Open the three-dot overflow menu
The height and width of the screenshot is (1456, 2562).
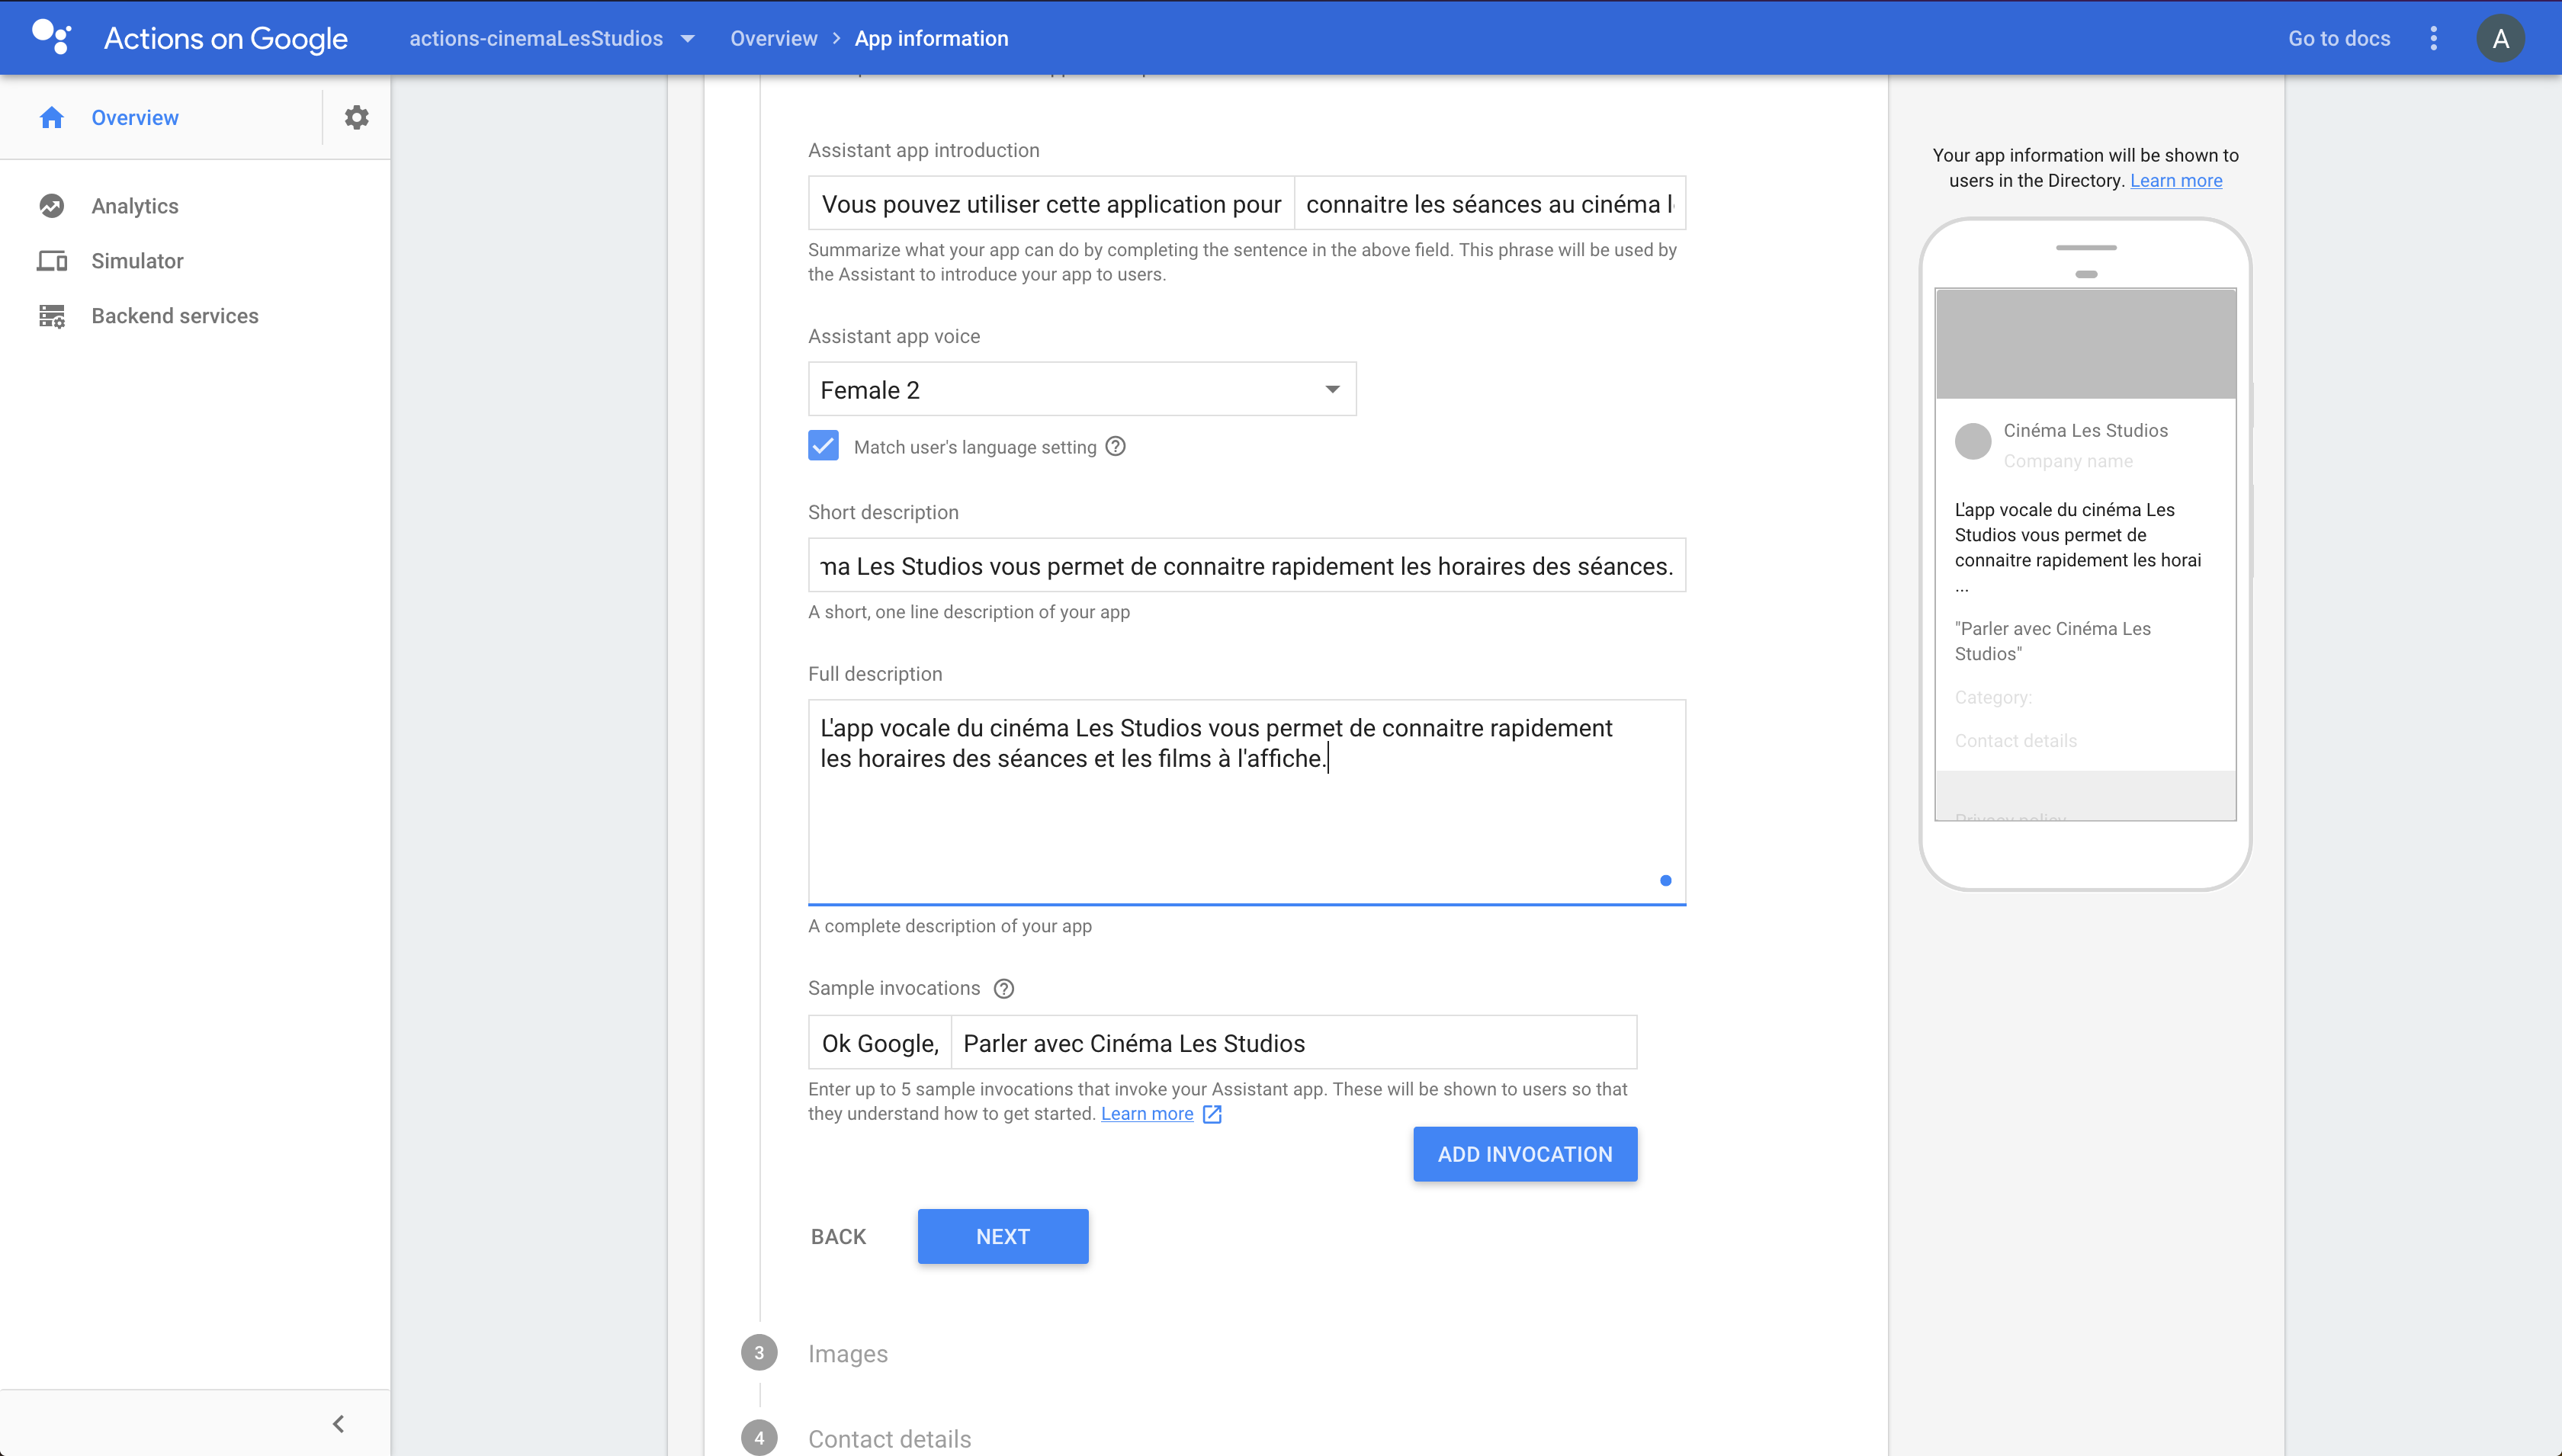pos(2434,38)
